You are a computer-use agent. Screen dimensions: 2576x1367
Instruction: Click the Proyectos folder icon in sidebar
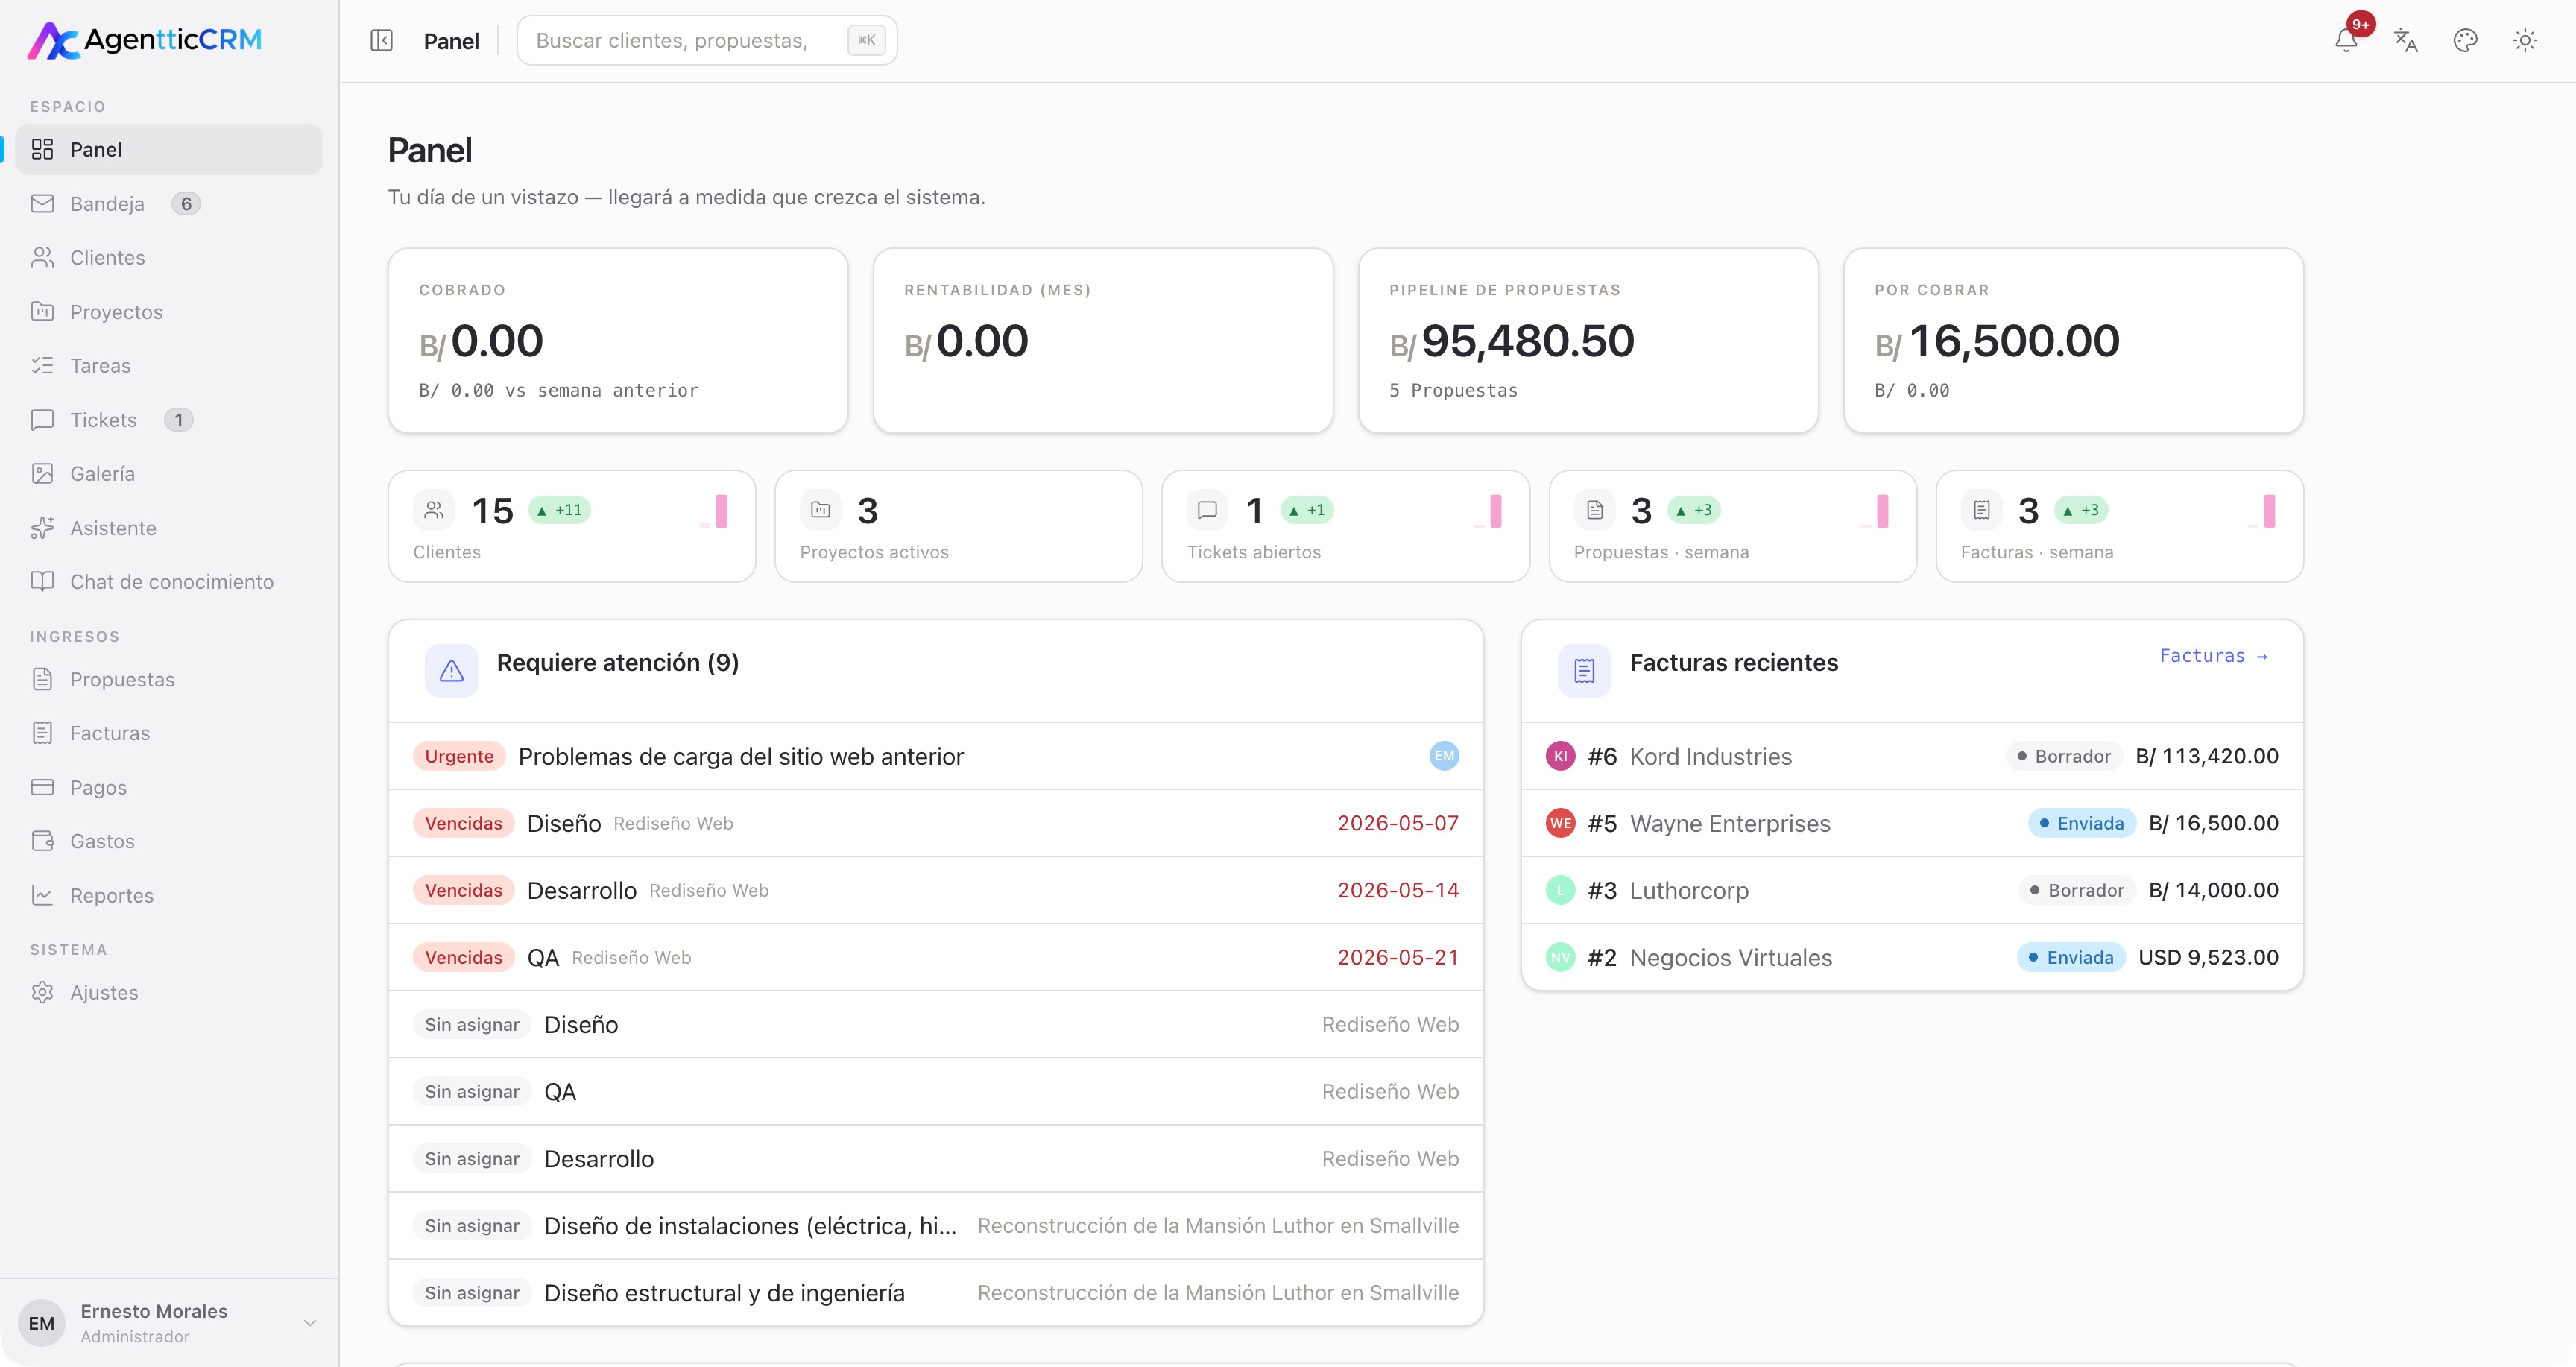(x=42, y=311)
